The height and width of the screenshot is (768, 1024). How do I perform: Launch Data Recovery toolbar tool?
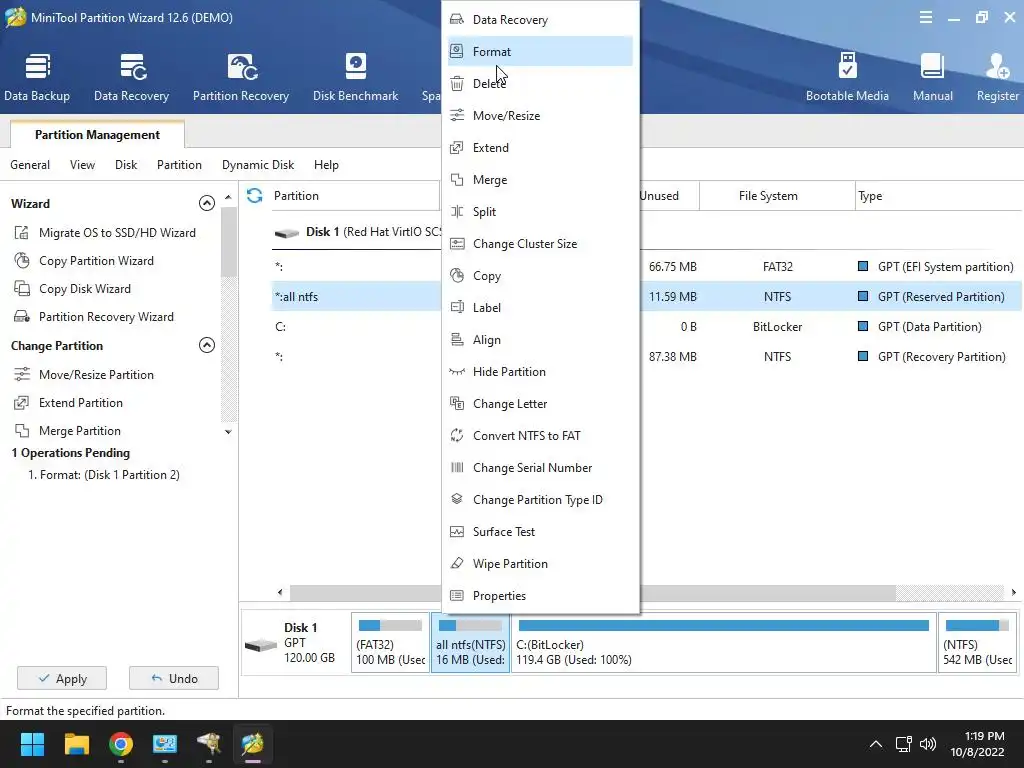tap(131, 78)
